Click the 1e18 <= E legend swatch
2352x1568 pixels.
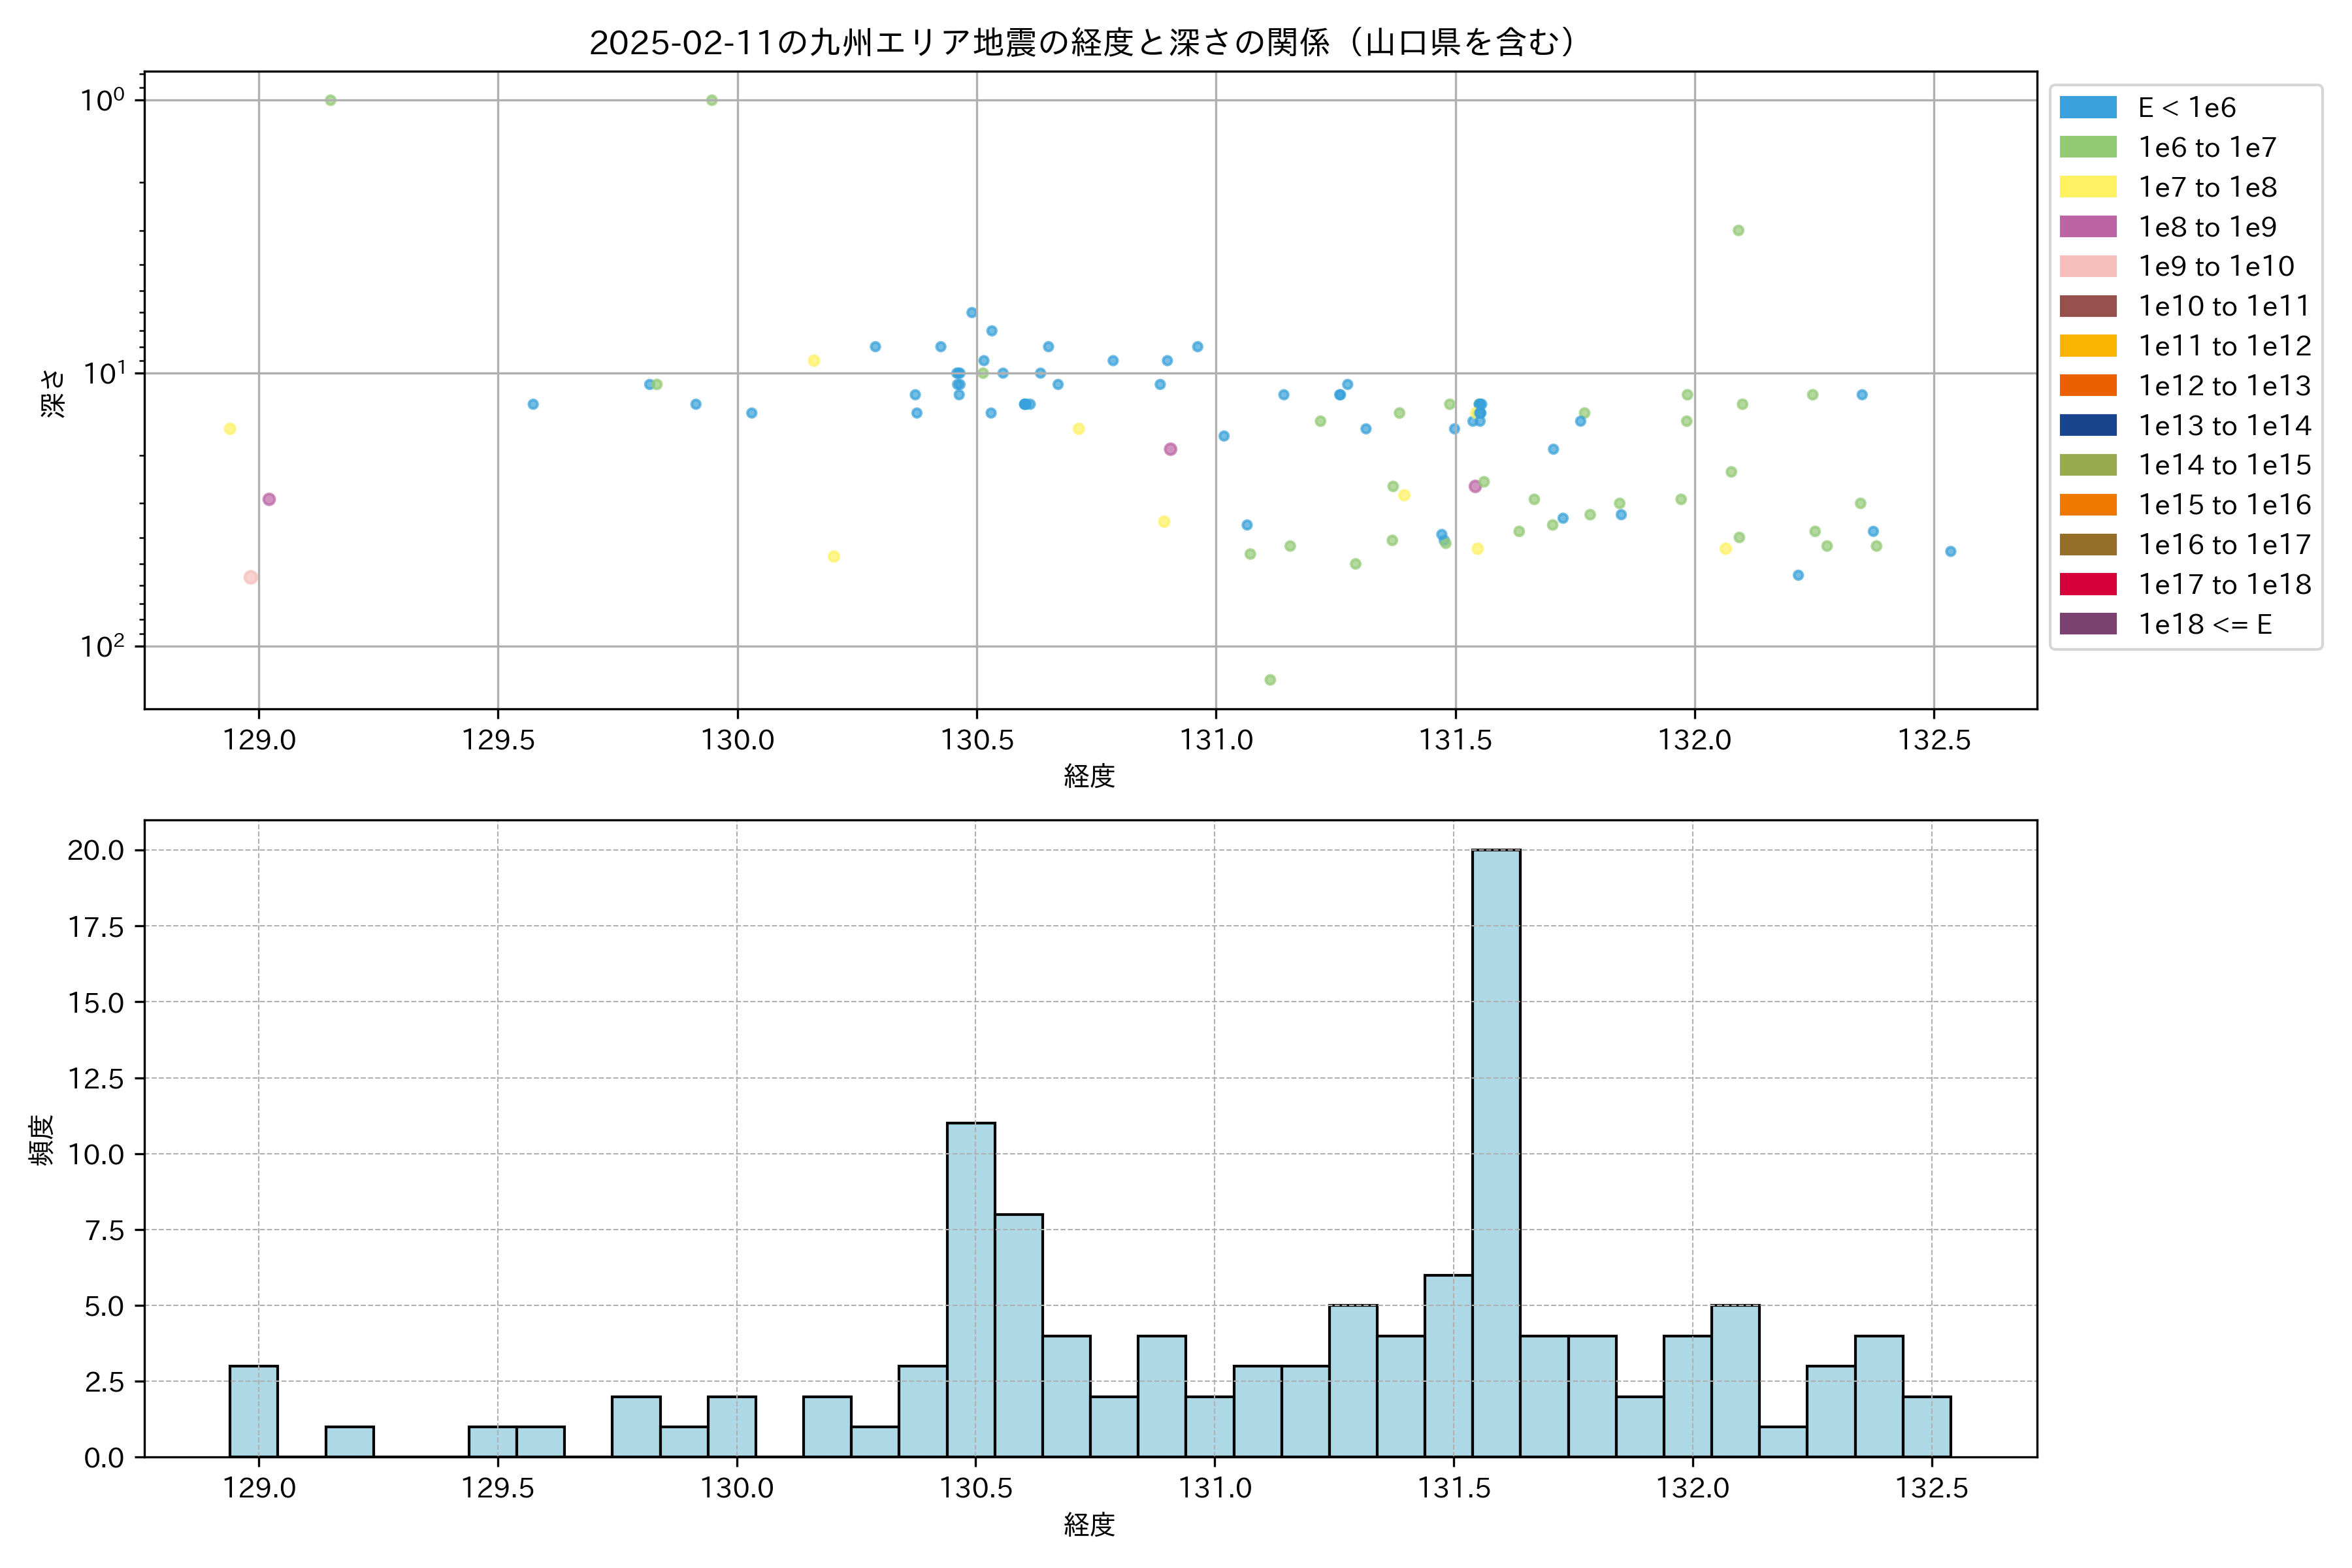(2087, 624)
